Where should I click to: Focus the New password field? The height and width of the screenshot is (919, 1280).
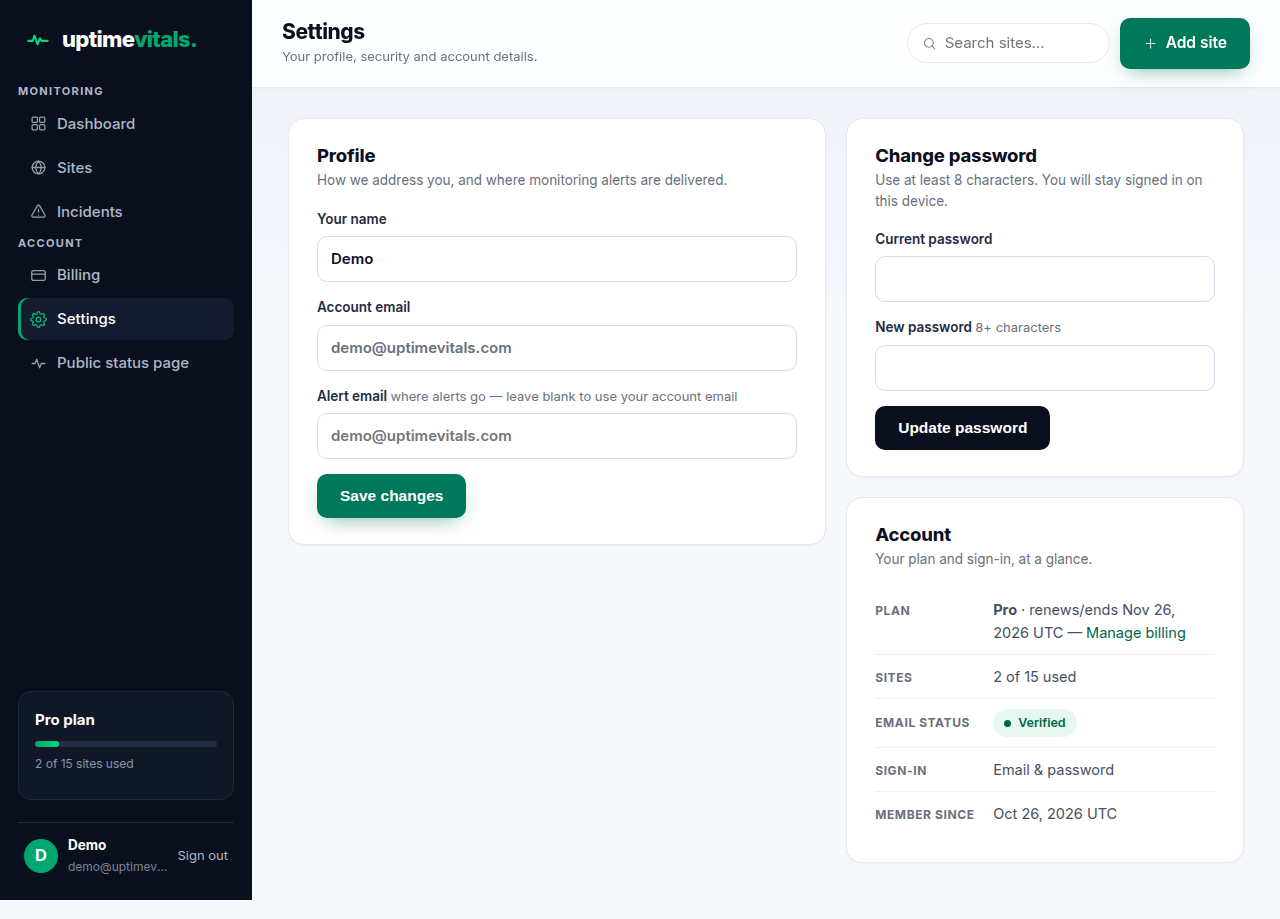1045,368
